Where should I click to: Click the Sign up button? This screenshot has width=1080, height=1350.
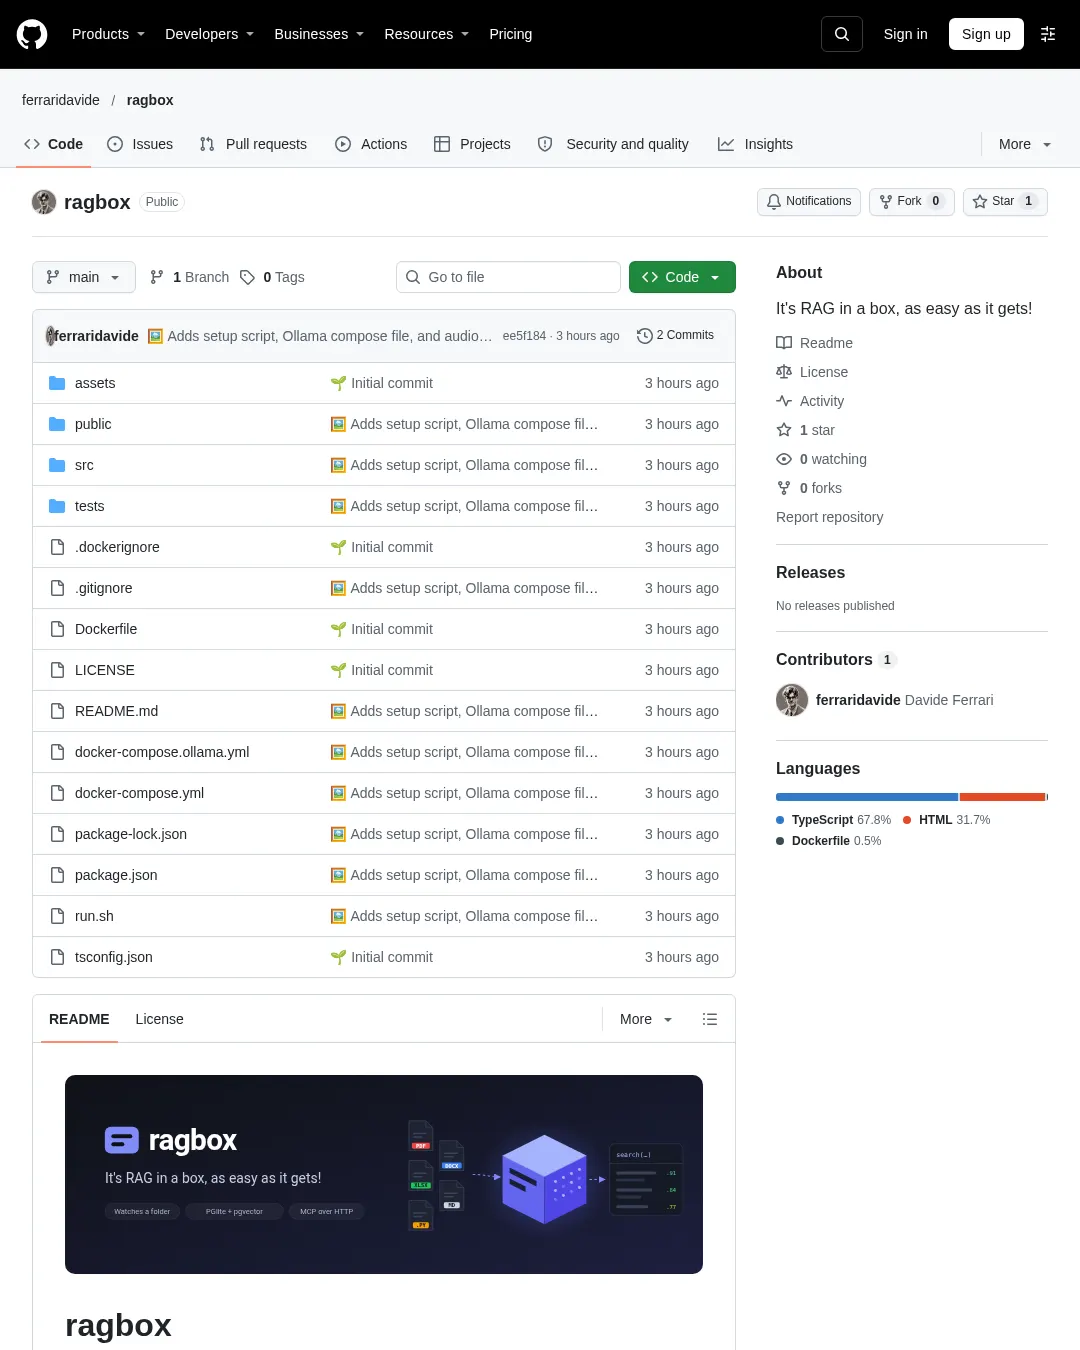click(x=986, y=34)
